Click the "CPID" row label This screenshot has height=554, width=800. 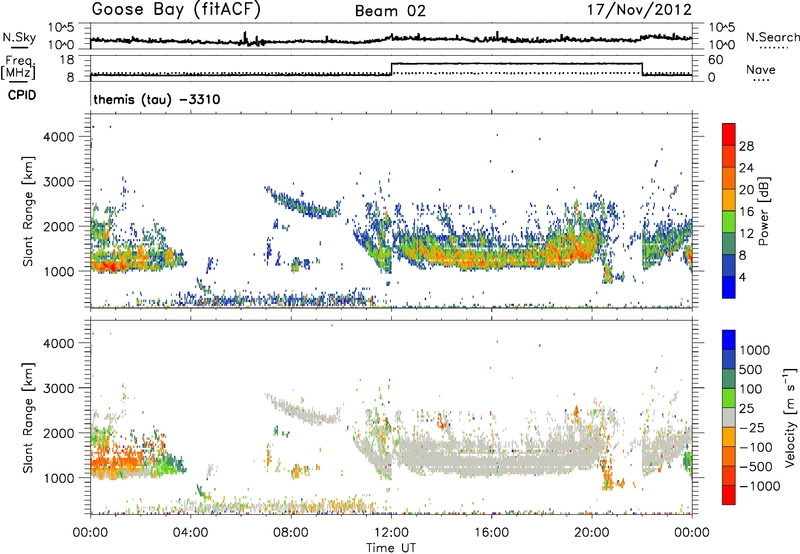pyautogui.click(x=22, y=95)
